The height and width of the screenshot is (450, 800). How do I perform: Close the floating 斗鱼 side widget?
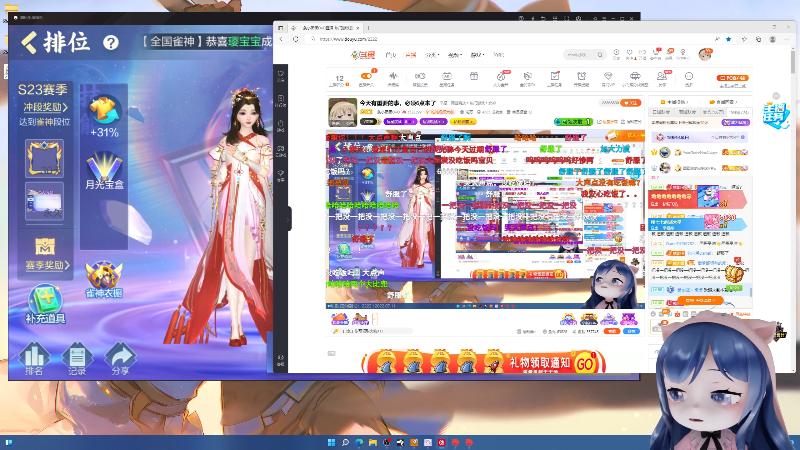(776, 96)
